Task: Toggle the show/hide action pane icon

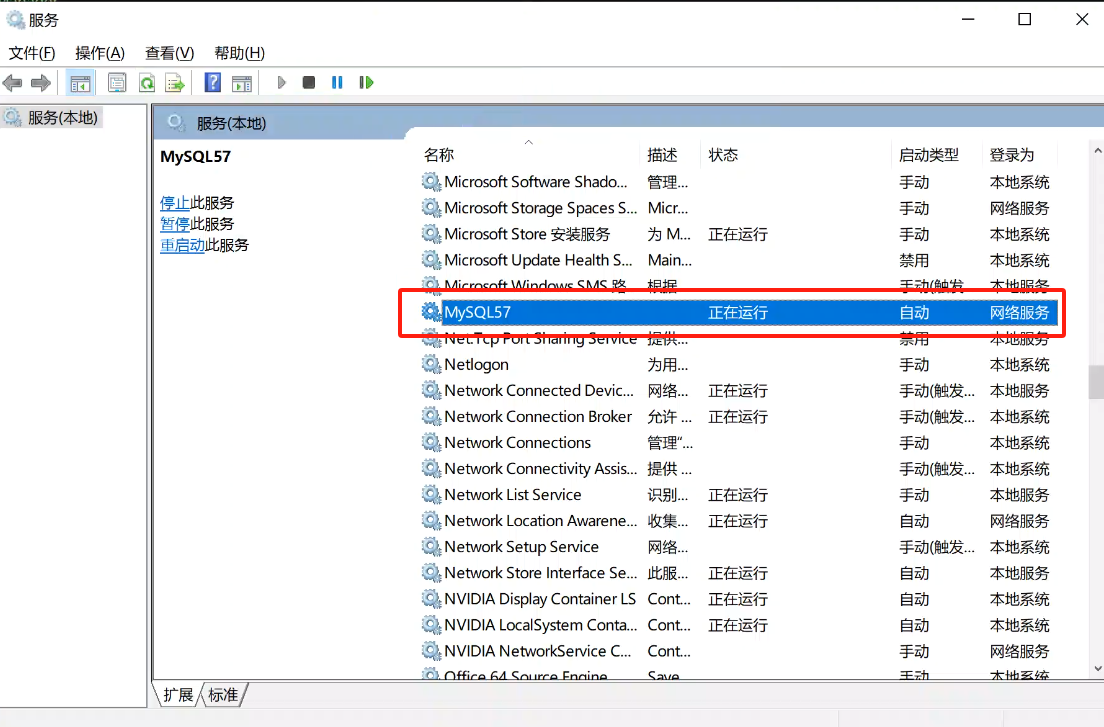Action: click(x=242, y=83)
